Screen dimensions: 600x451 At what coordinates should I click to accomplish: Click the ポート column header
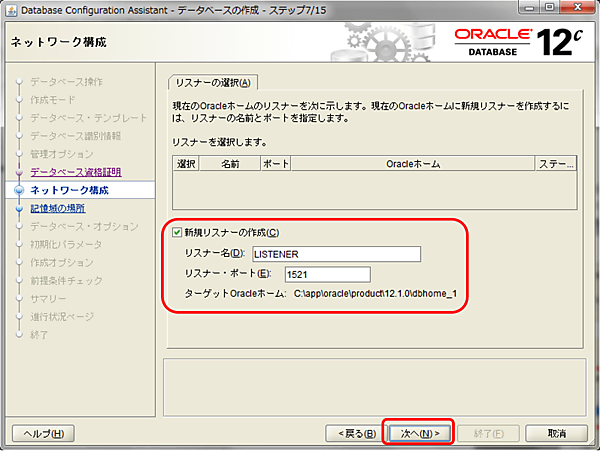pos(276,163)
